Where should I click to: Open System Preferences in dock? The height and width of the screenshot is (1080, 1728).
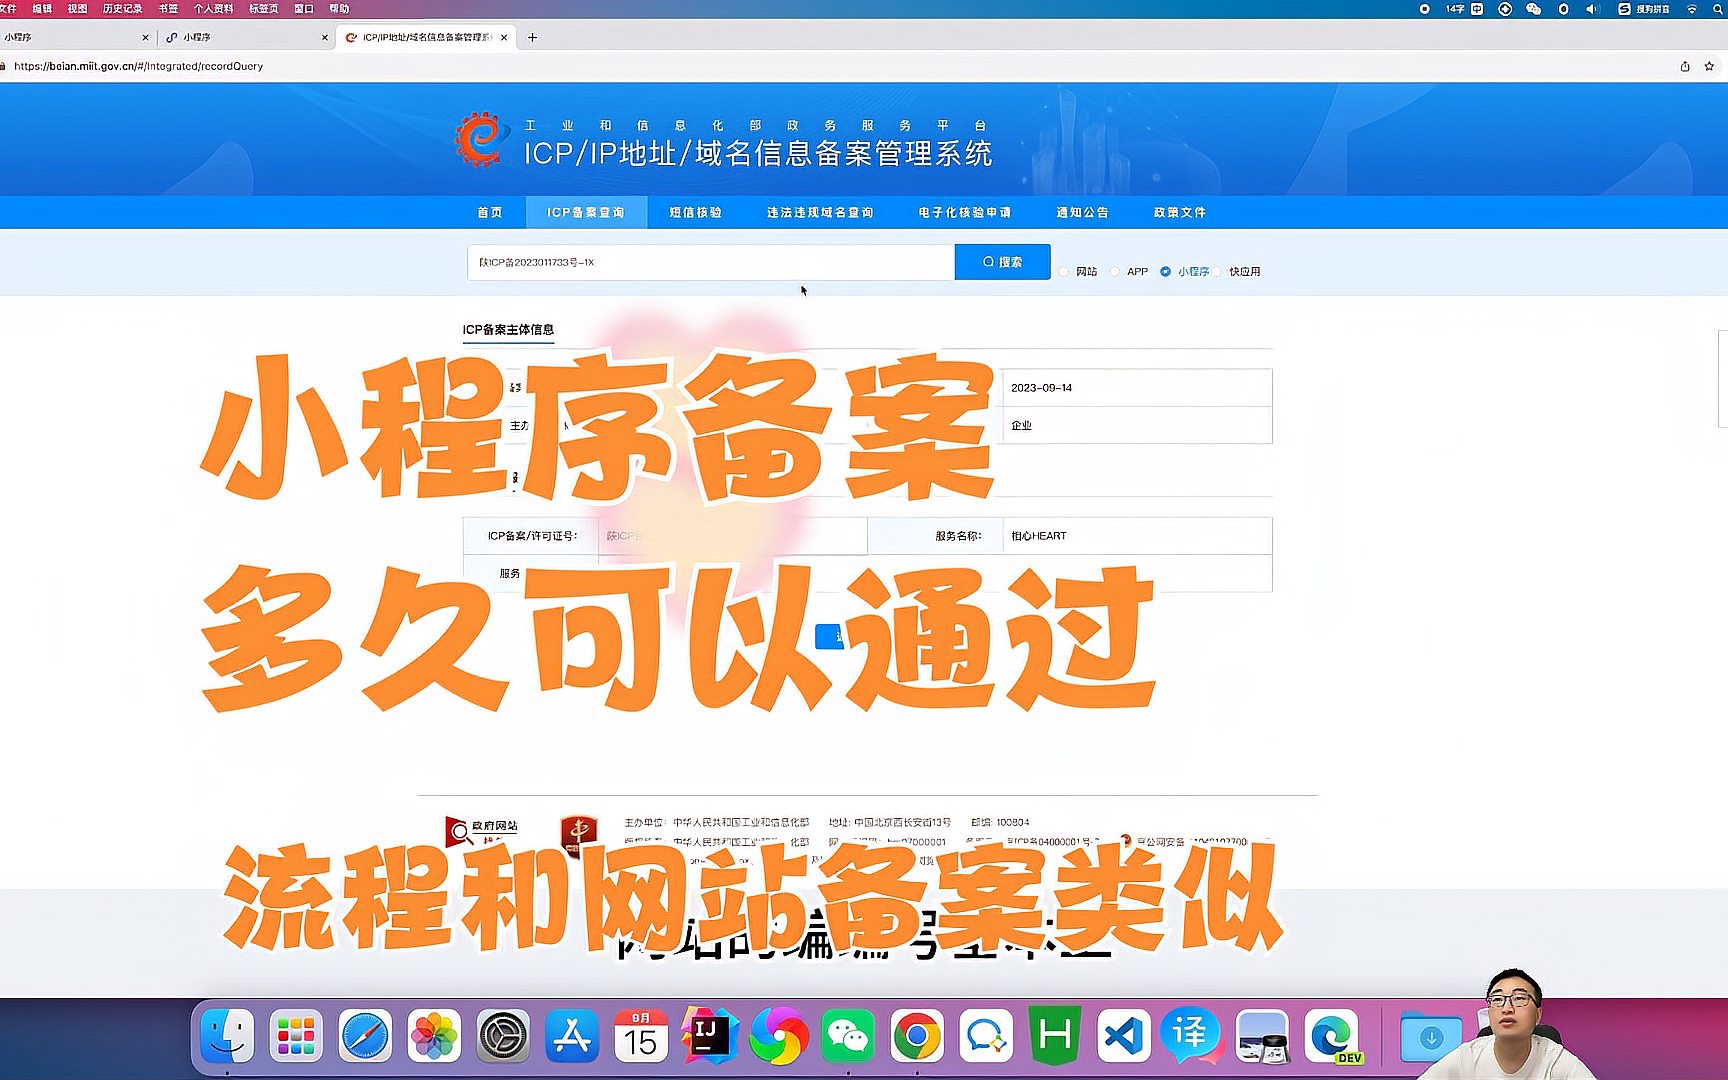pyautogui.click(x=503, y=1036)
